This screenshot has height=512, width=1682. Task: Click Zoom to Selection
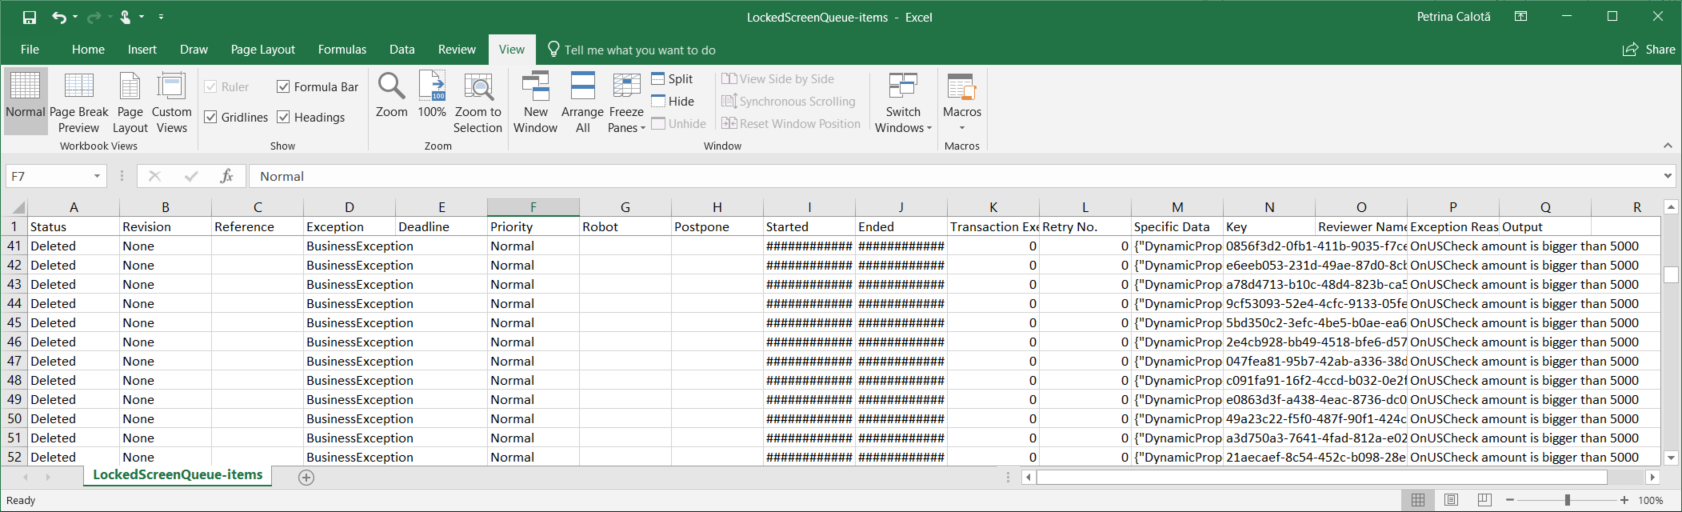[478, 101]
